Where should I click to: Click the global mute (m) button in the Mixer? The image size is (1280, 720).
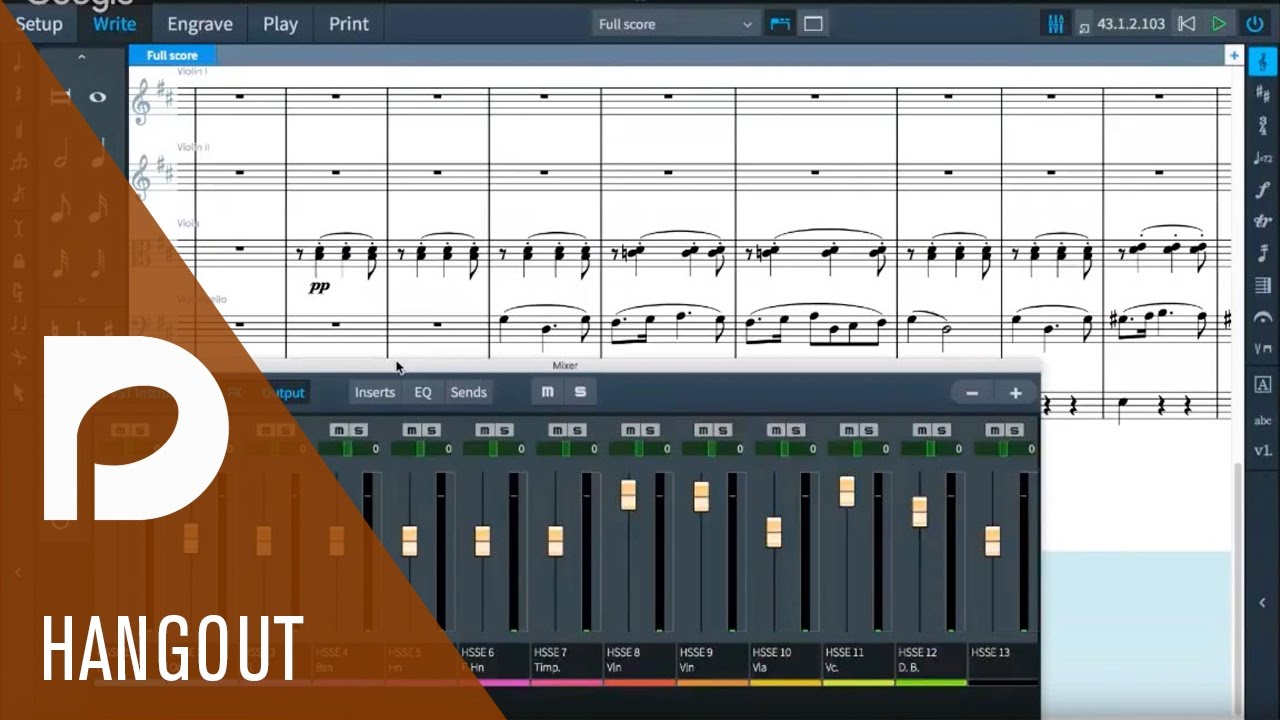pos(547,392)
